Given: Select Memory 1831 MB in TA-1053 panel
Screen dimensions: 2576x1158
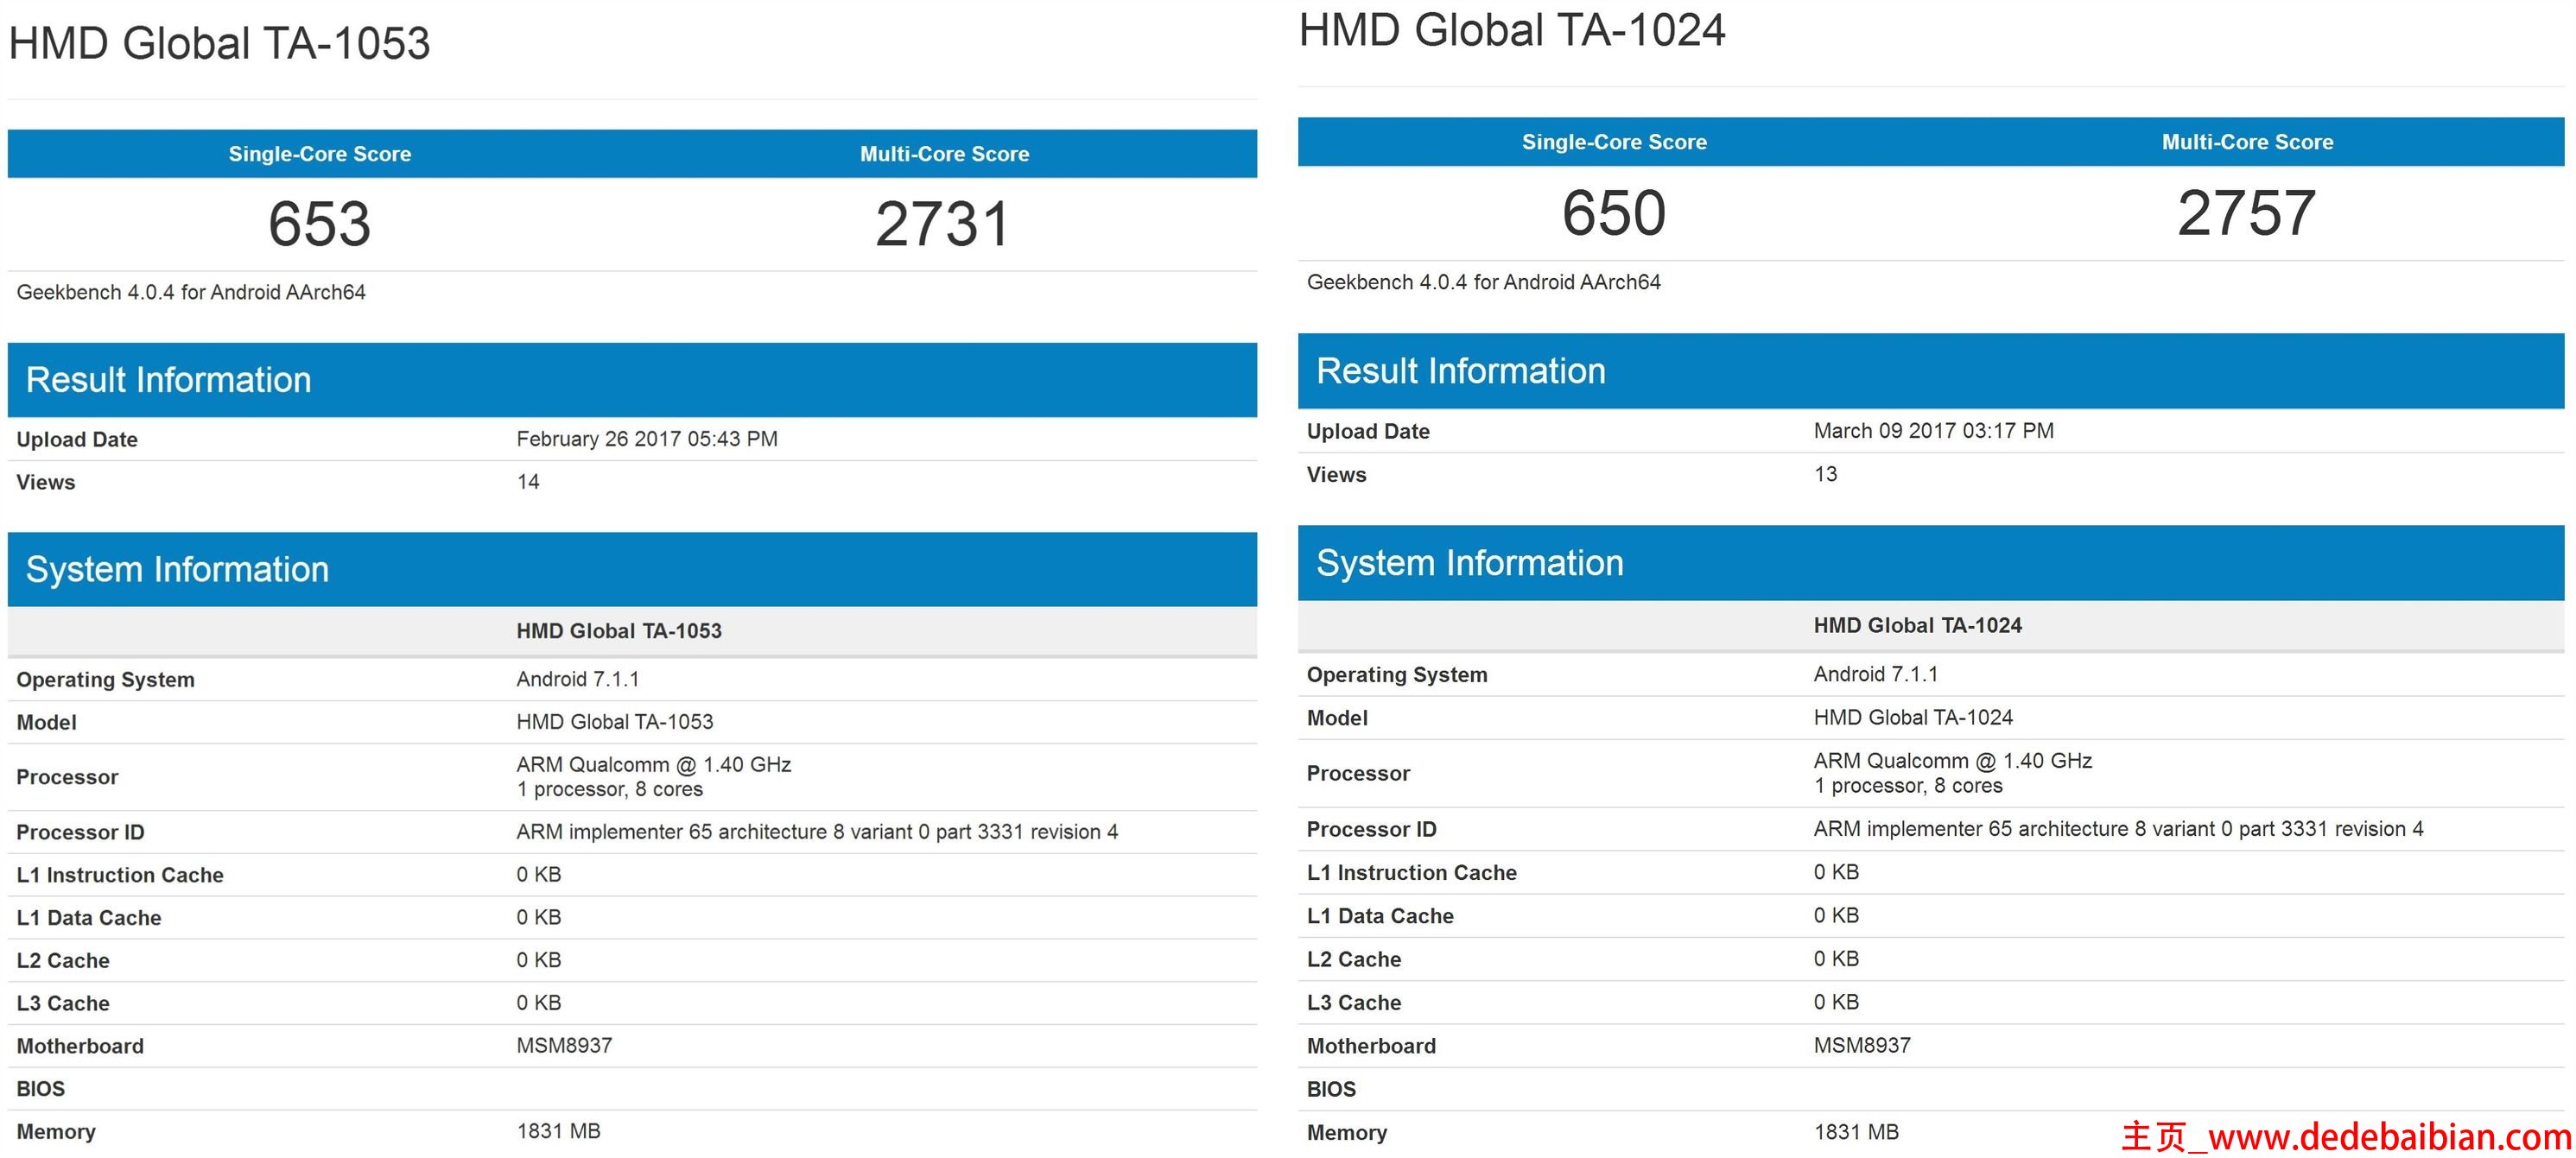Looking at the screenshot, I should [x=558, y=1131].
